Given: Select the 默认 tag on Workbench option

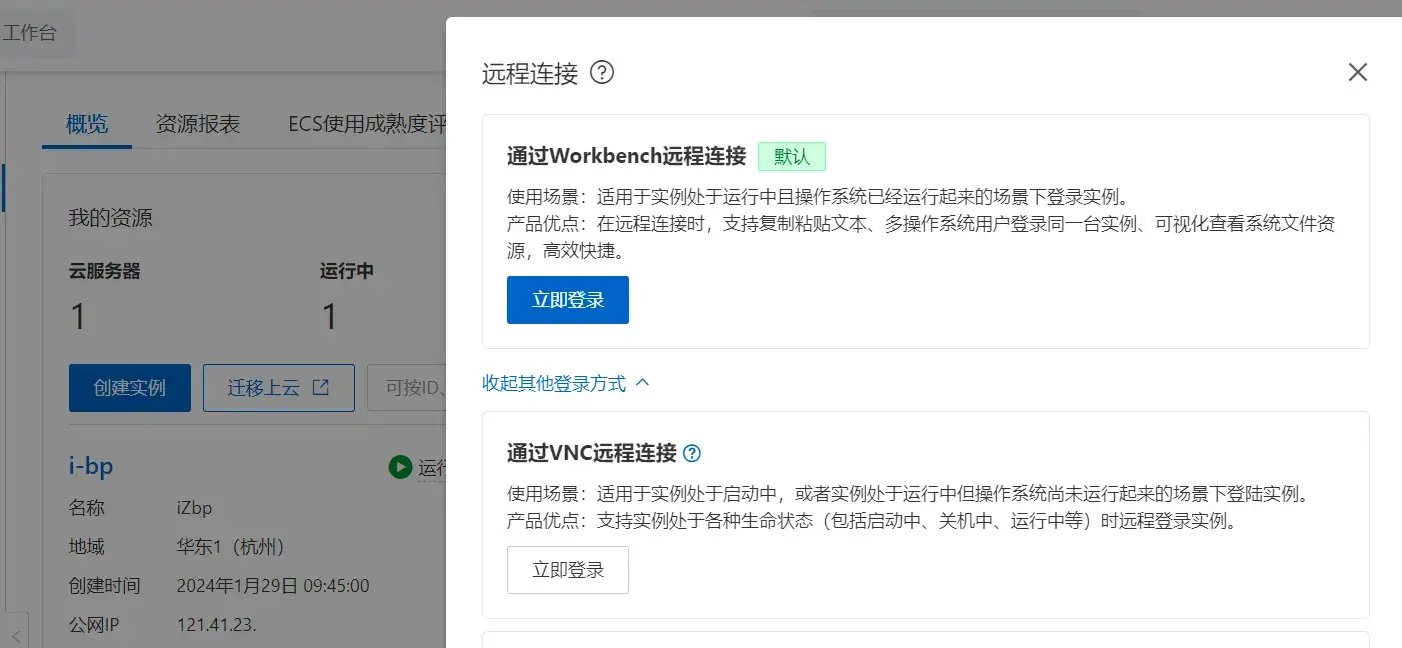Looking at the screenshot, I should point(792,157).
